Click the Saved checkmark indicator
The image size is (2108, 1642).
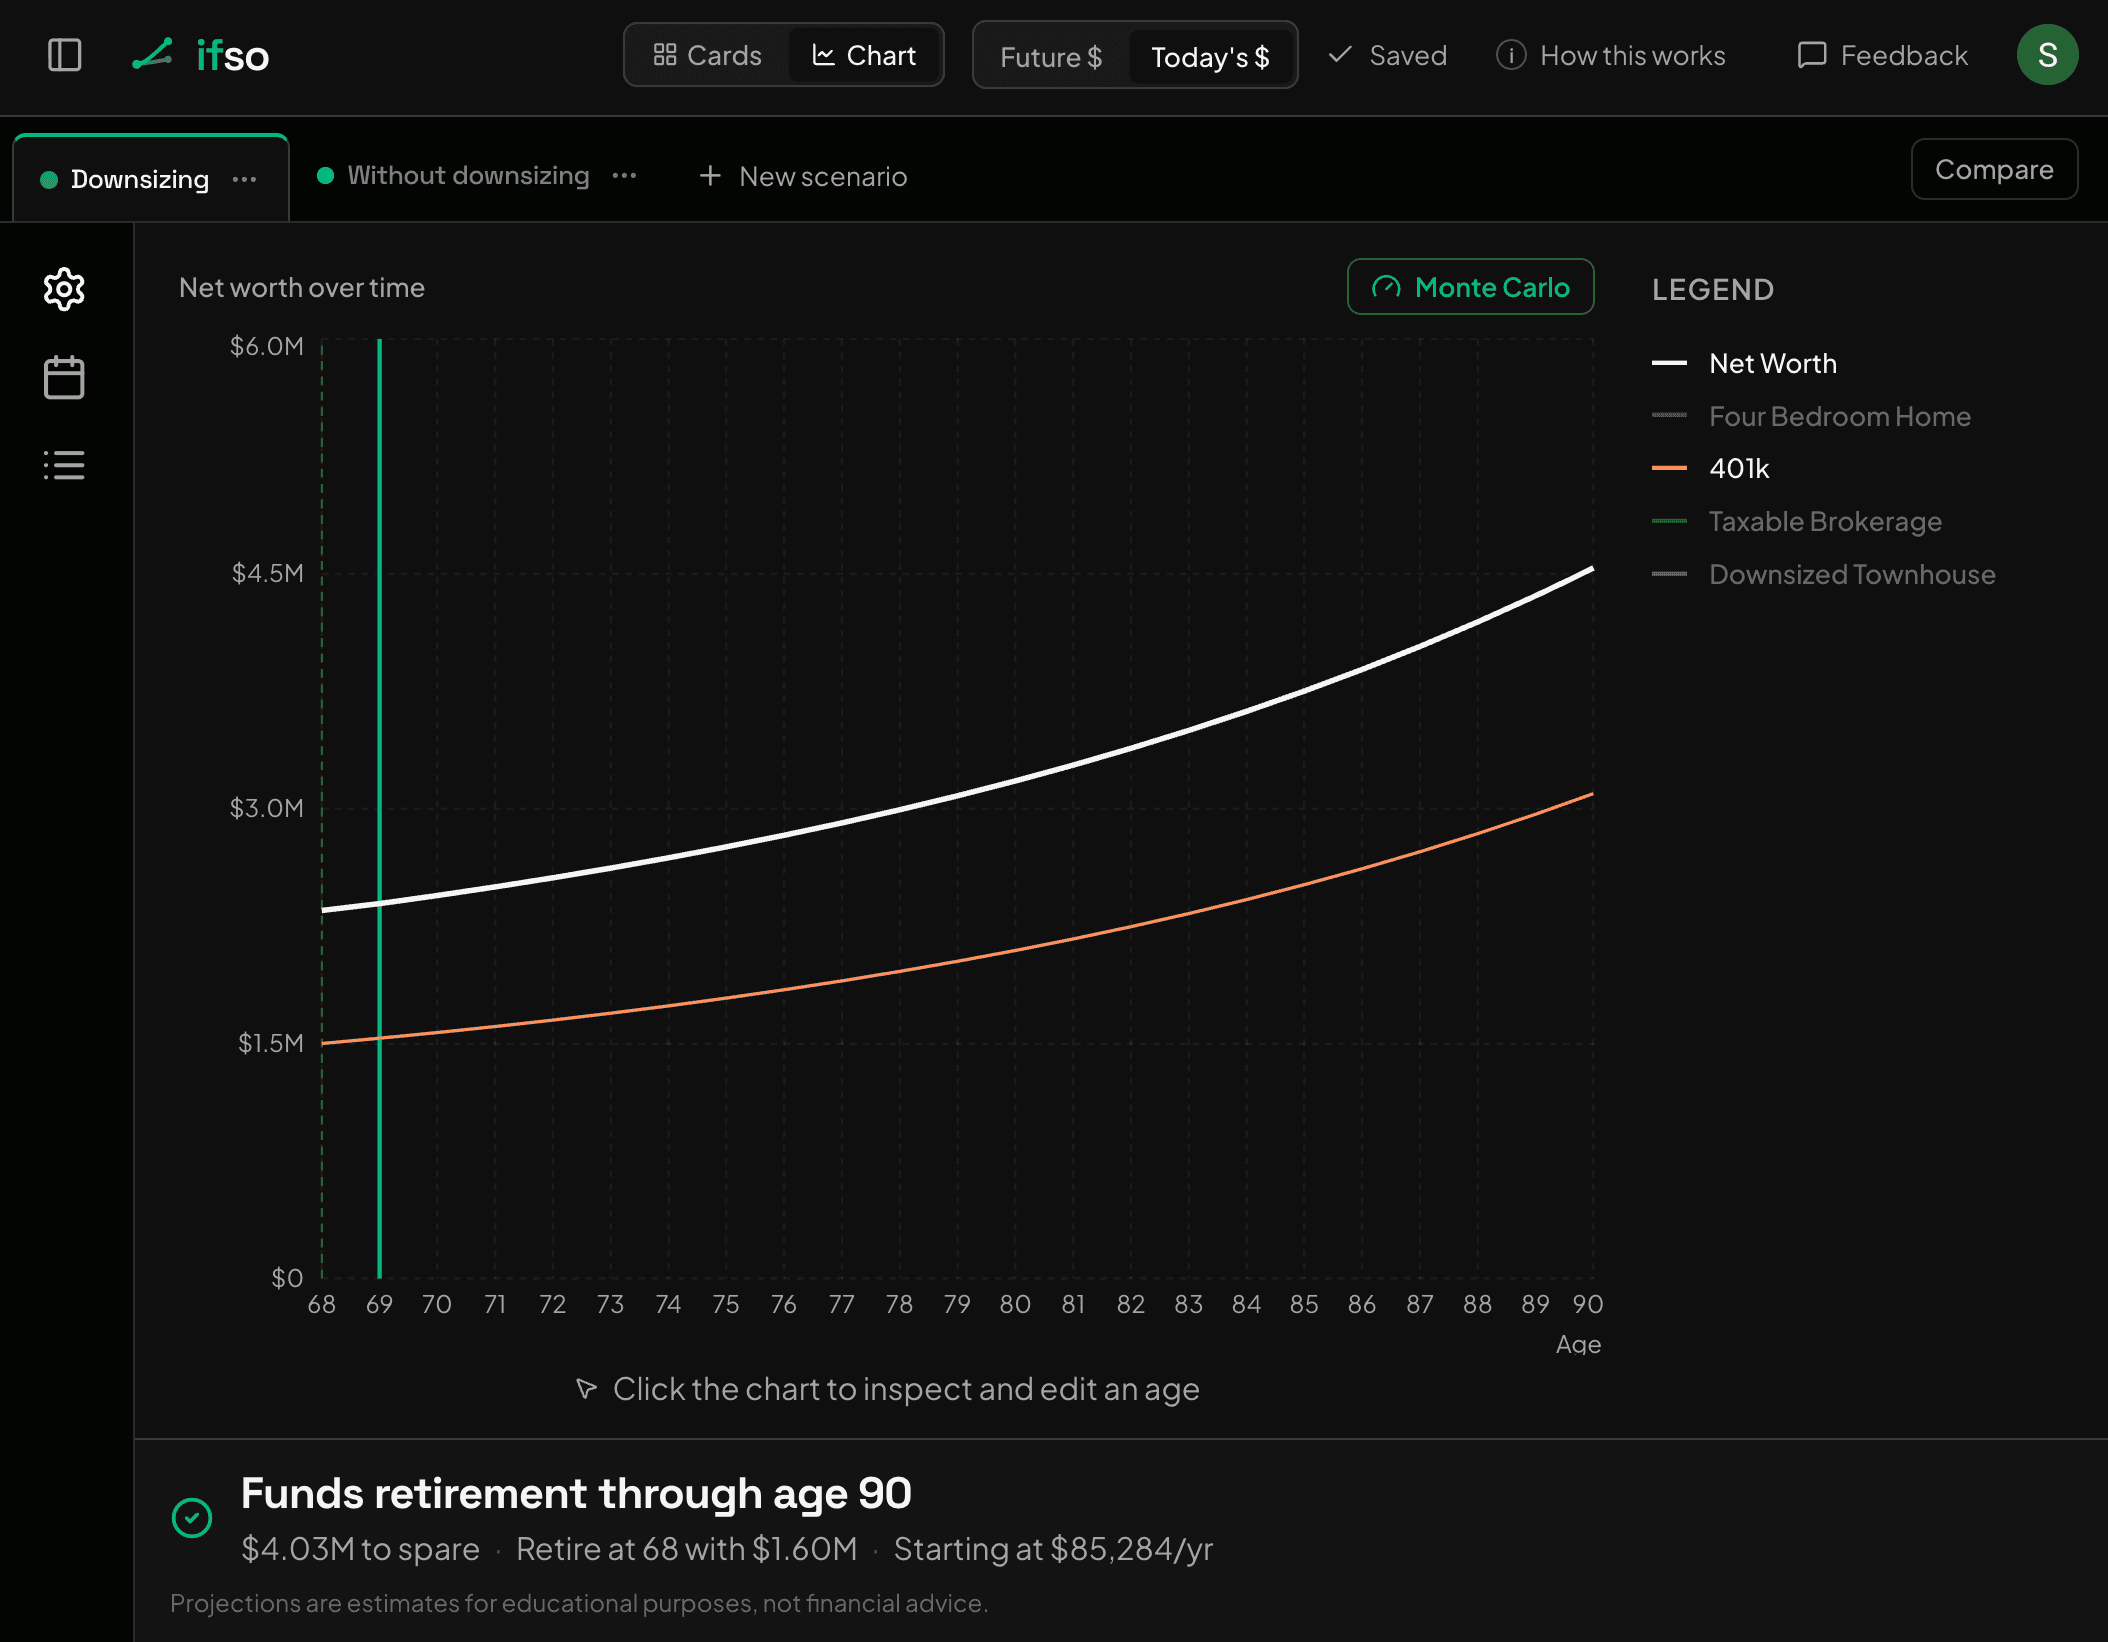click(x=1387, y=55)
